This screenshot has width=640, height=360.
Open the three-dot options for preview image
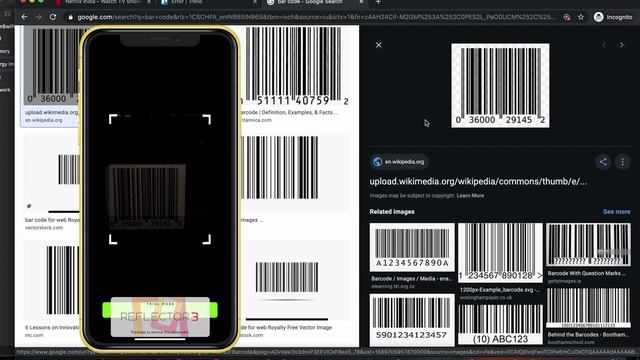click(x=622, y=162)
